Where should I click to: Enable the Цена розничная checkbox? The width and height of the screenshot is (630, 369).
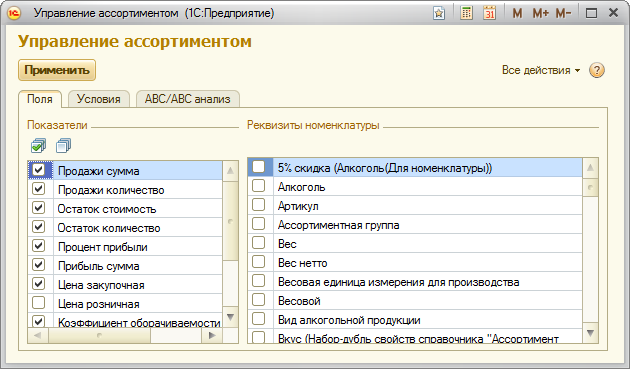39,303
